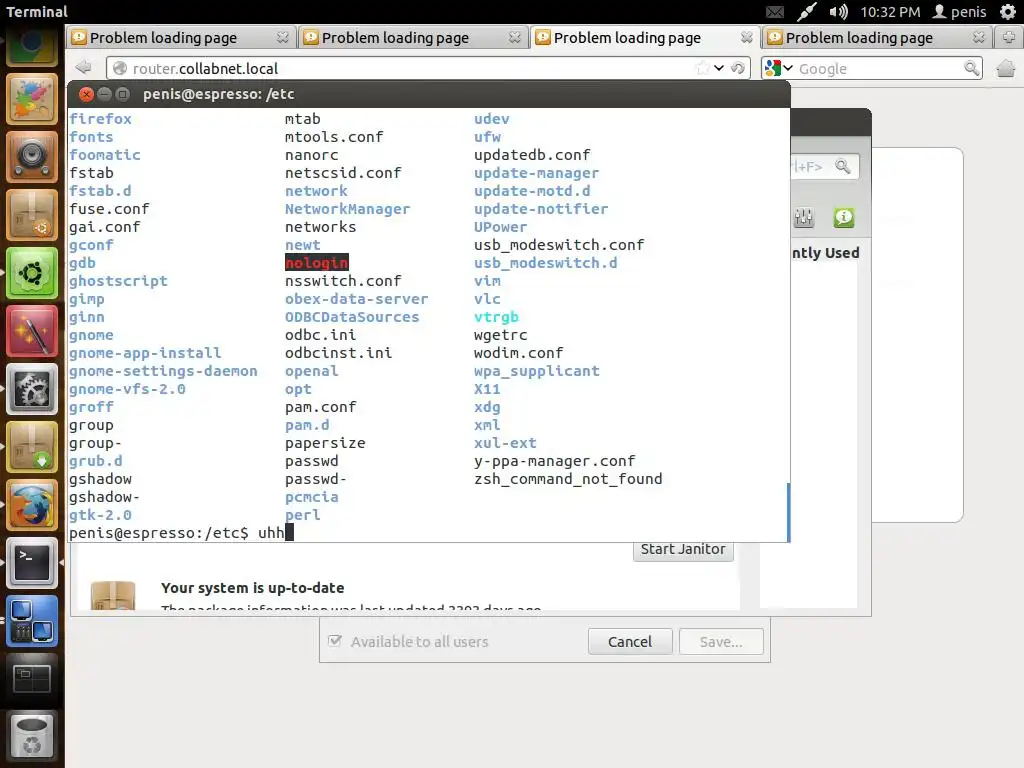Click the wpa_supplicant entry
The width and height of the screenshot is (1024, 768).
(537, 371)
